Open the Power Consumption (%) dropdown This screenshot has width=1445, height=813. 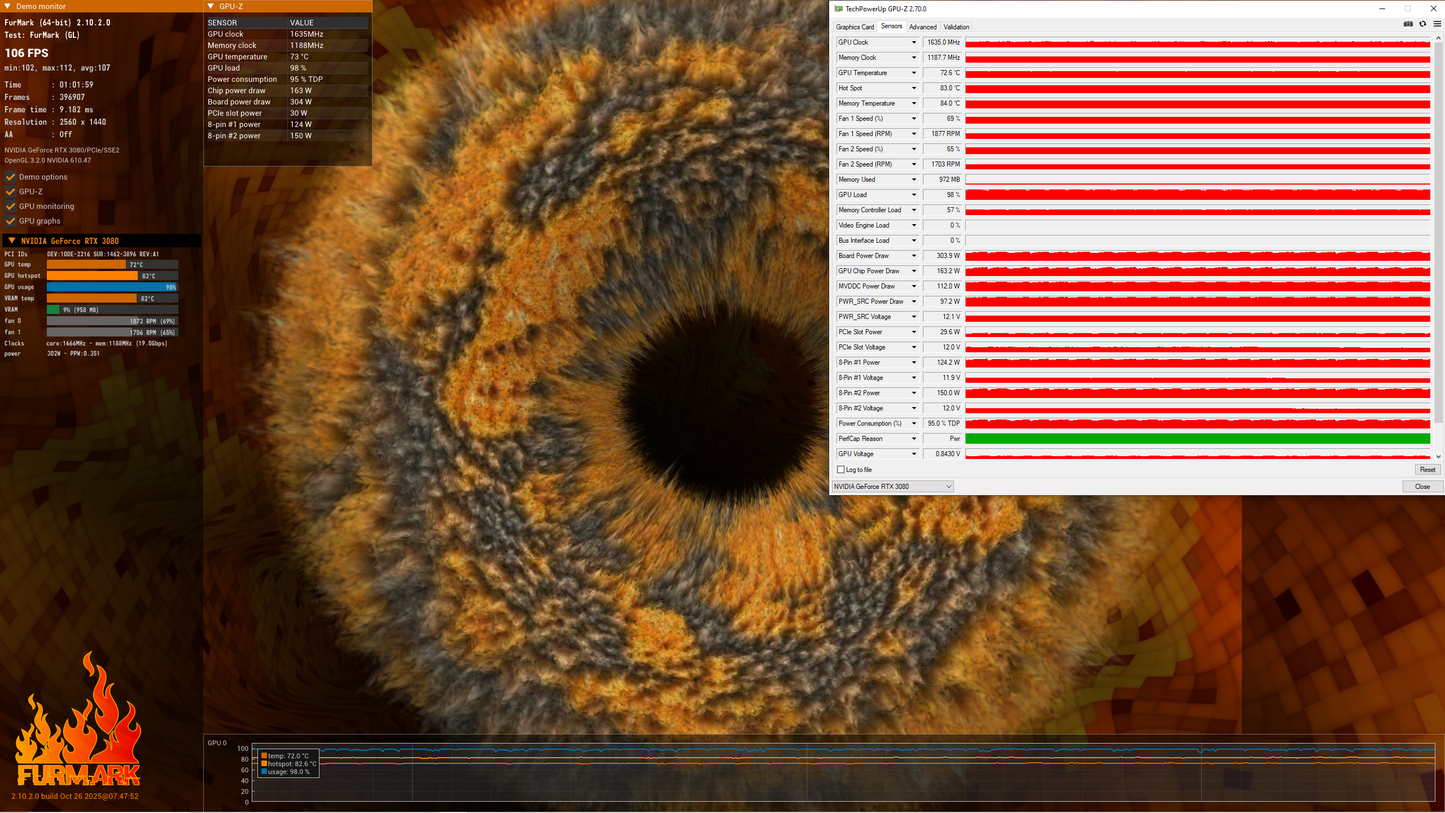913,424
